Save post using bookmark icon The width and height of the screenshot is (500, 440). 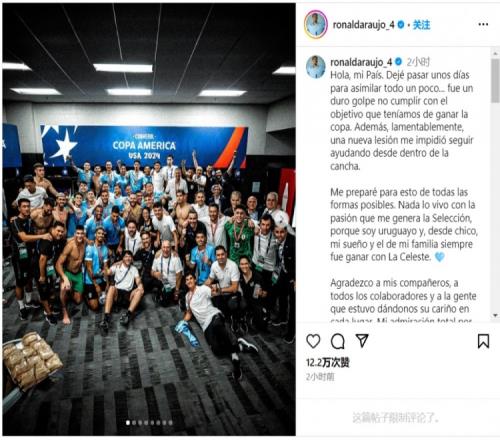click(483, 341)
